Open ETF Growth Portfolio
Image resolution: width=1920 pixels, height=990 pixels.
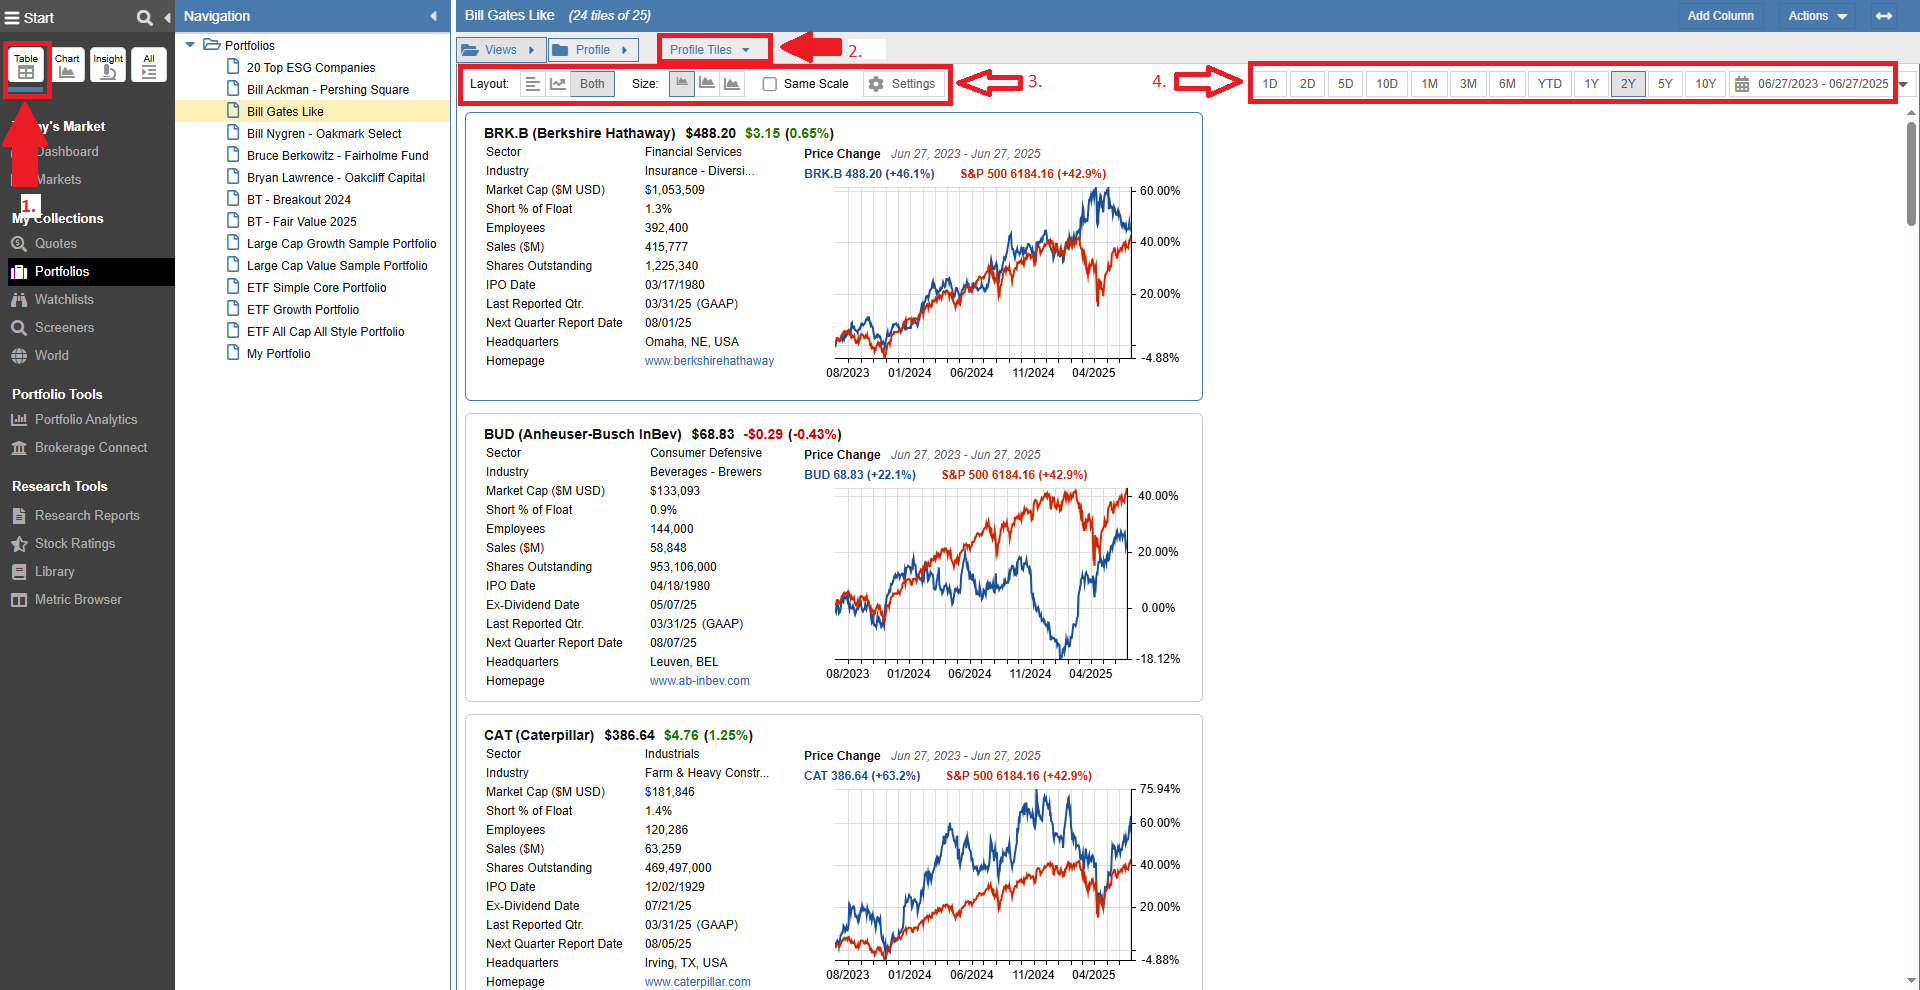coord(303,310)
